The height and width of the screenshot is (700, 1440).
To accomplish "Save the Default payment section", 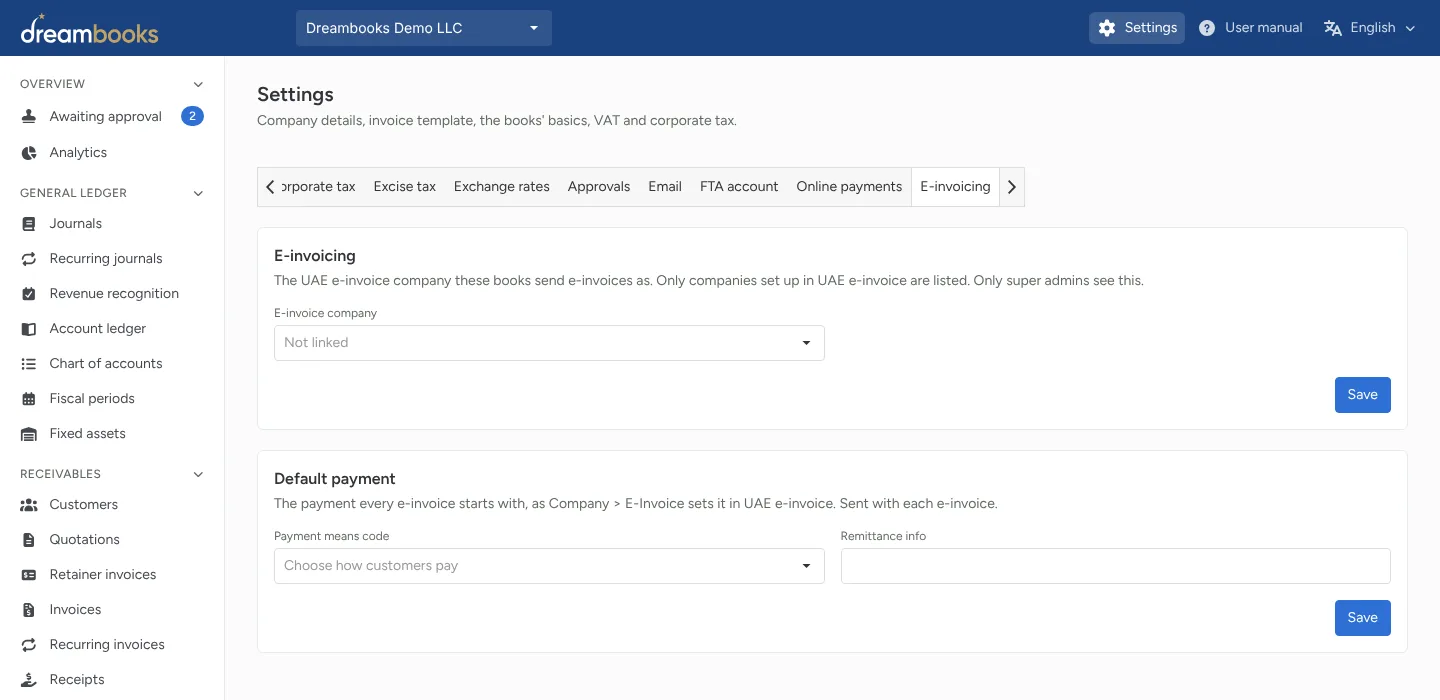I will tap(1363, 618).
